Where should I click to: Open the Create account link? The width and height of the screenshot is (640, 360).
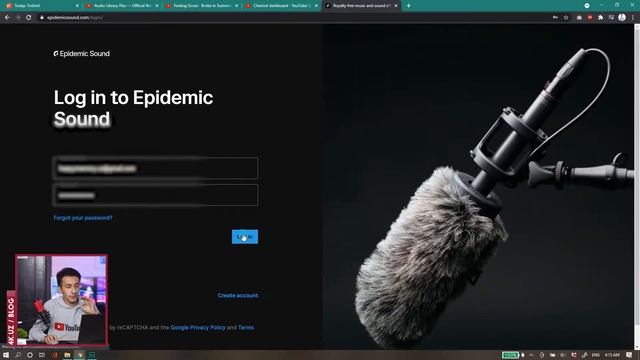point(238,295)
